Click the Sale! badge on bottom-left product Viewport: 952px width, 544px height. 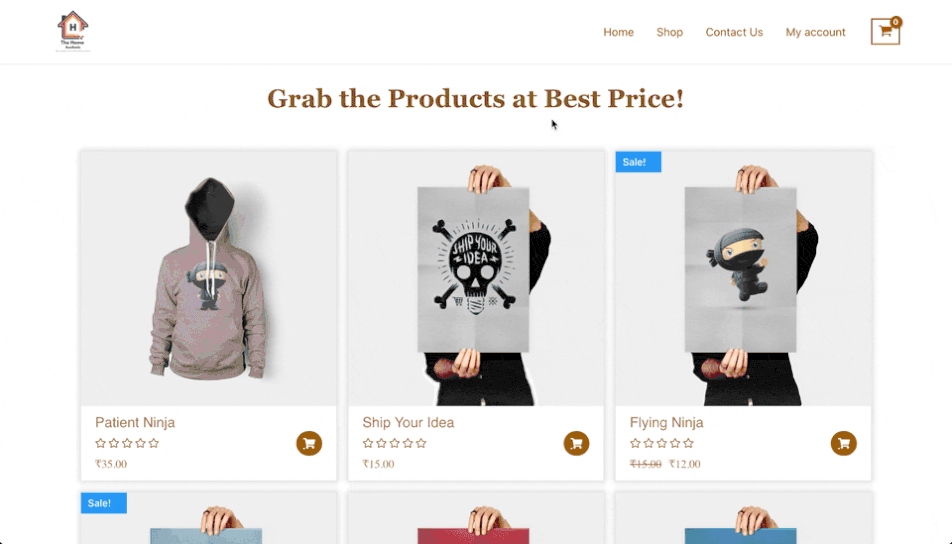pos(104,503)
